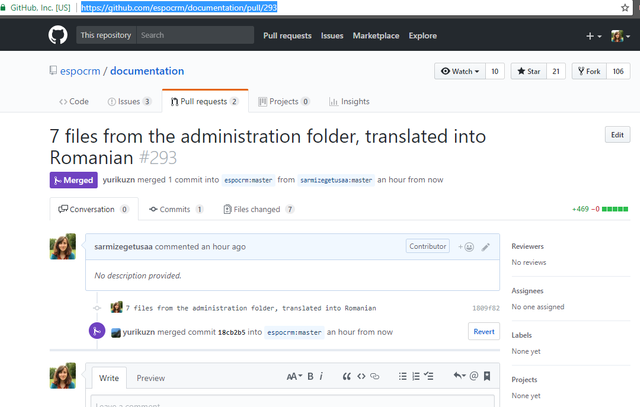Open the Insights tab
This screenshot has width=640, height=407.
(x=349, y=102)
